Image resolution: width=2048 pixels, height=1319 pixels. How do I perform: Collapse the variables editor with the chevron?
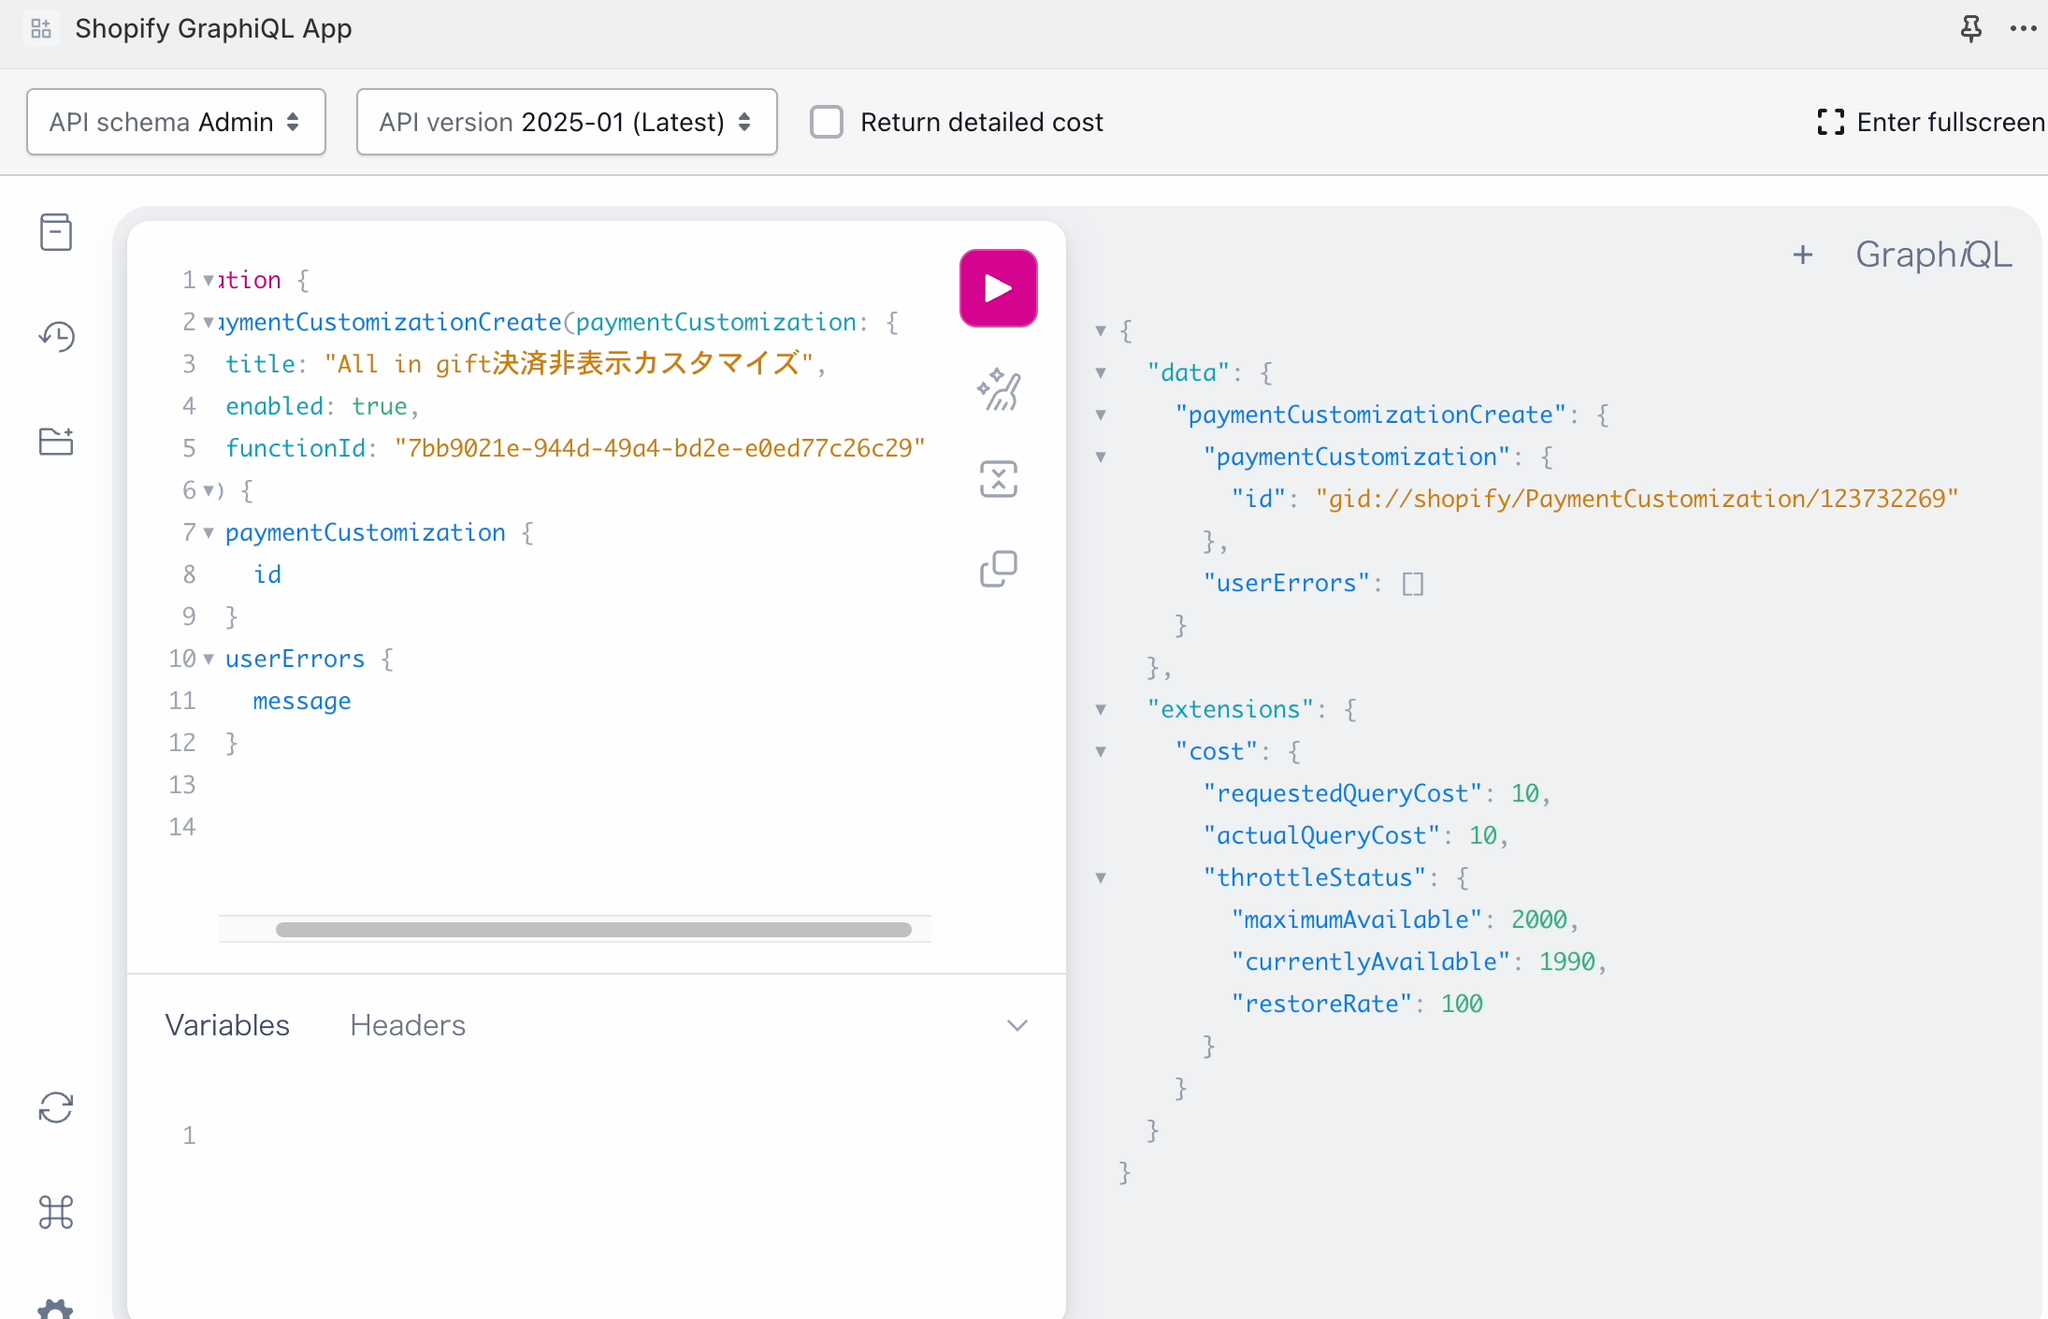[x=1017, y=1025]
